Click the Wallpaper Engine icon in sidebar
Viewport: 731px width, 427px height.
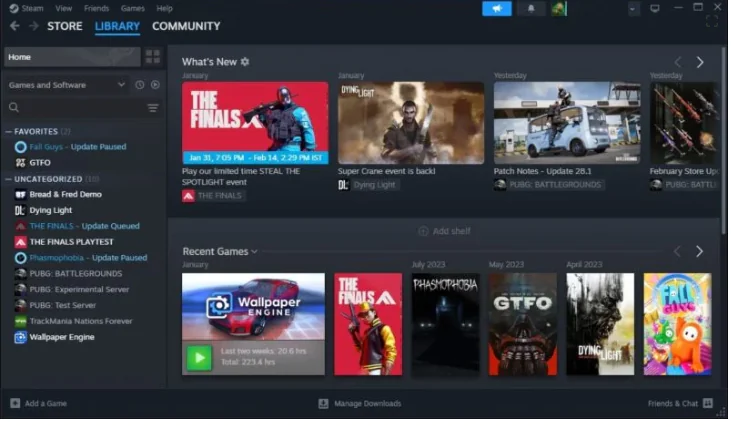tap(20, 337)
